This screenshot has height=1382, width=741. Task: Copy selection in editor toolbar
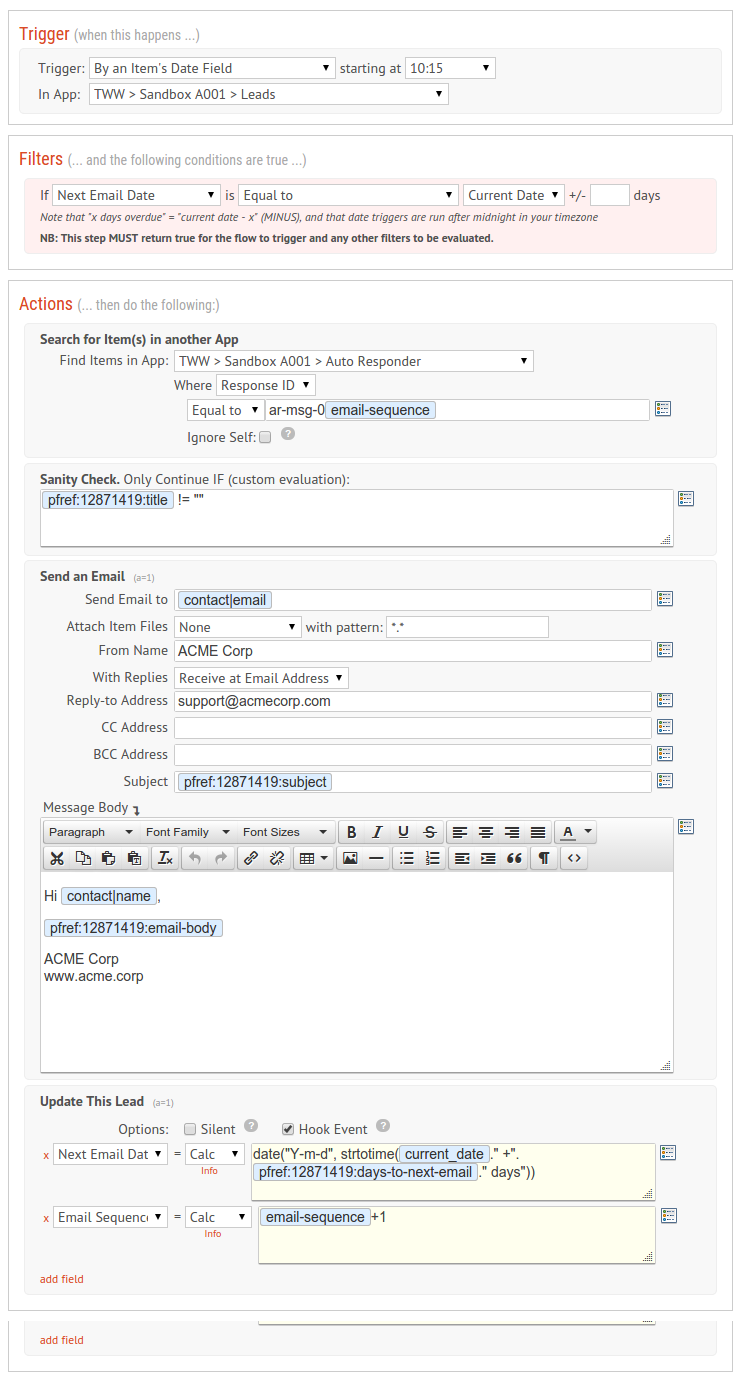[83, 858]
